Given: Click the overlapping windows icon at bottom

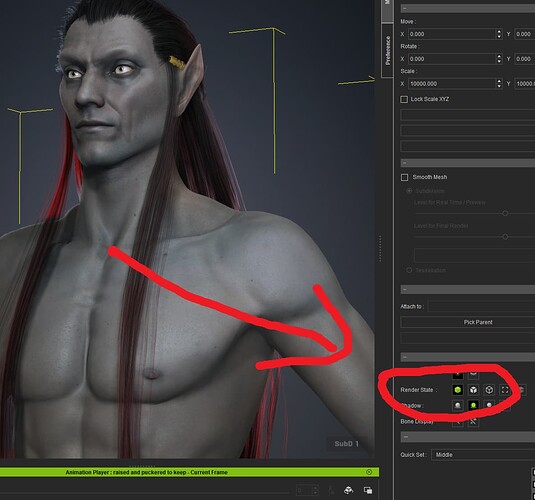Looking at the screenshot, I should pos(368,490).
